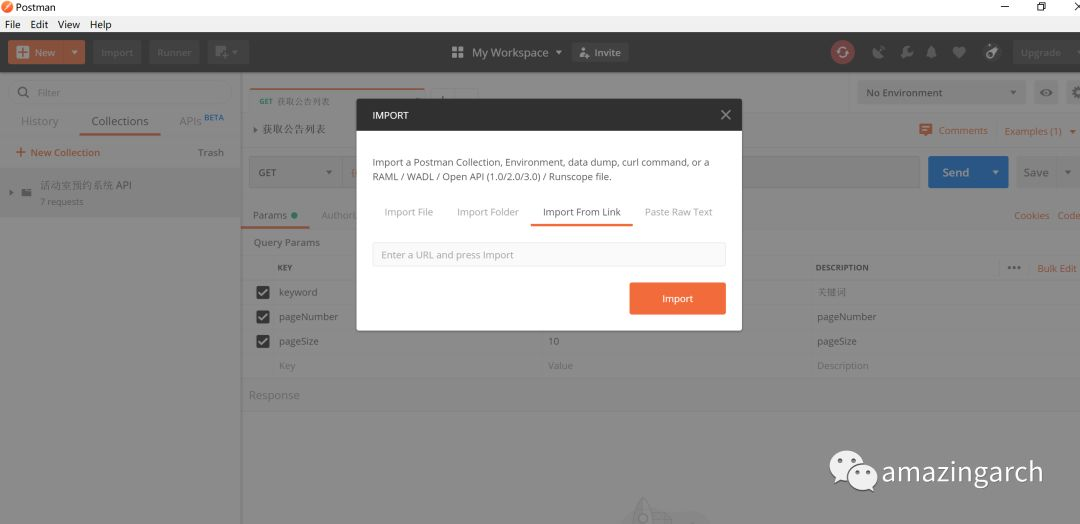Uncheck the pageSize param checkbox
This screenshot has width=1080, height=524.
(262, 342)
